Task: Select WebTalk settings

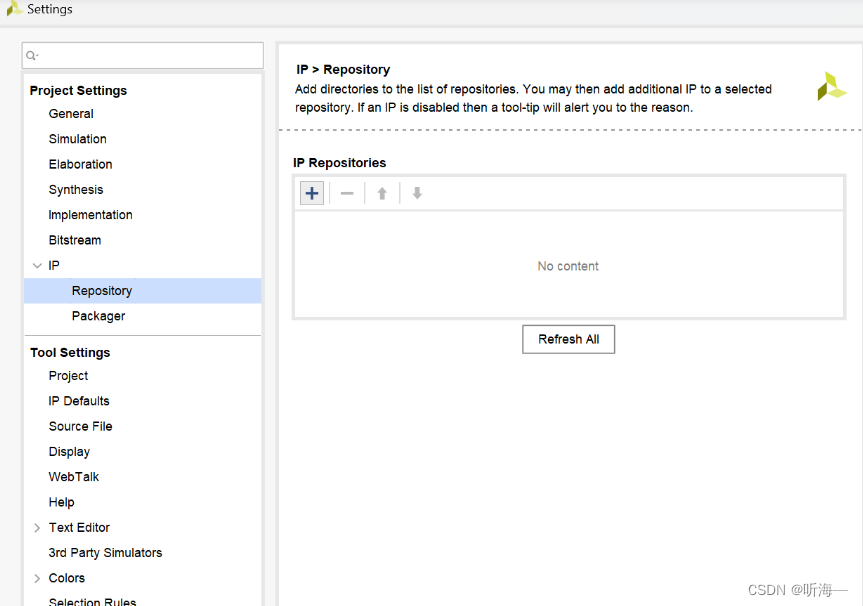Action: 74,477
